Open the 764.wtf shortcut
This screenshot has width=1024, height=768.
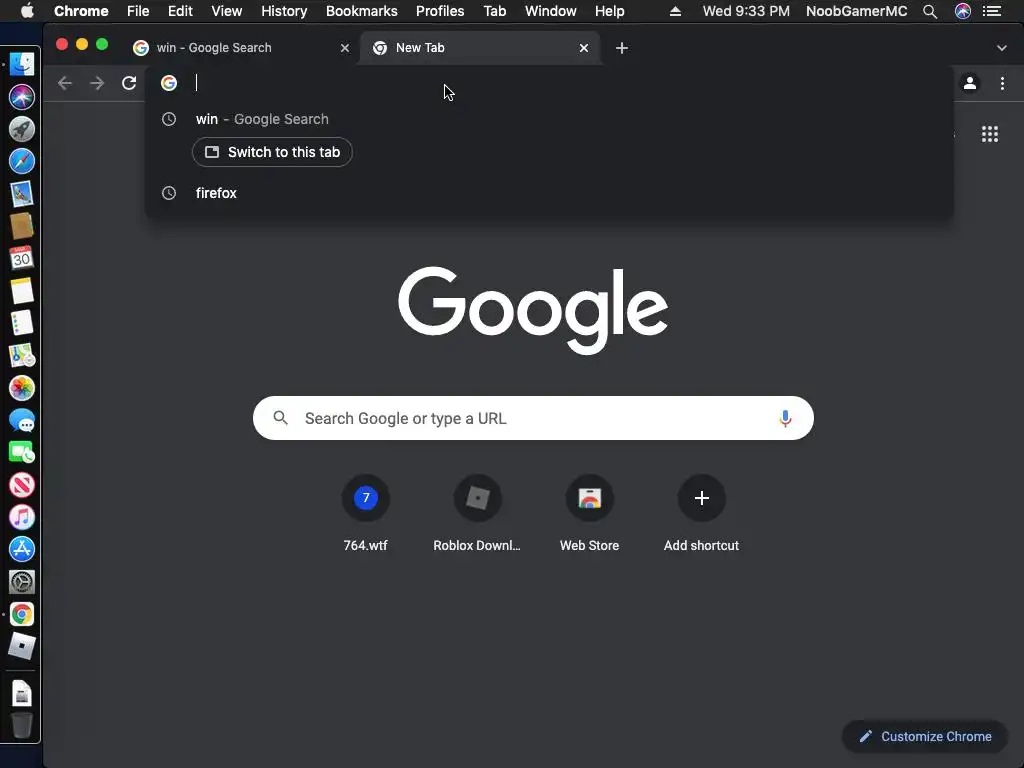(366, 513)
